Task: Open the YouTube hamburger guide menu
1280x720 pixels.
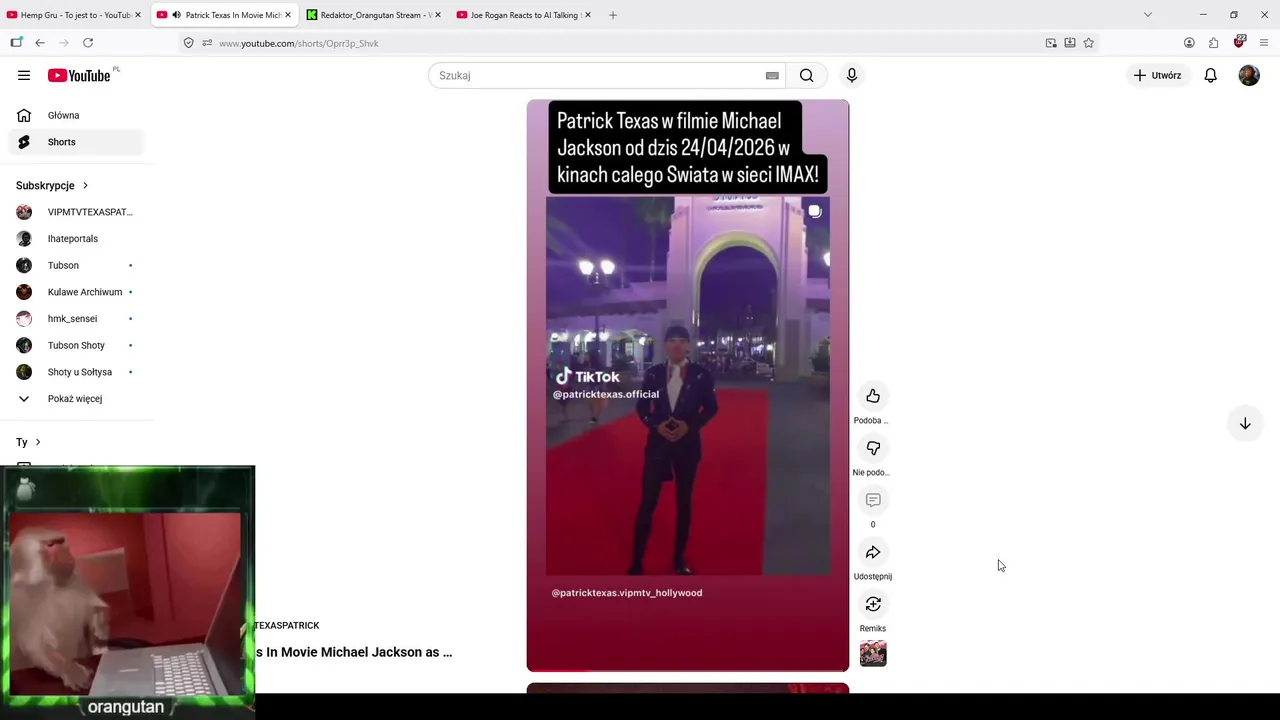Action: (x=24, y=75)
